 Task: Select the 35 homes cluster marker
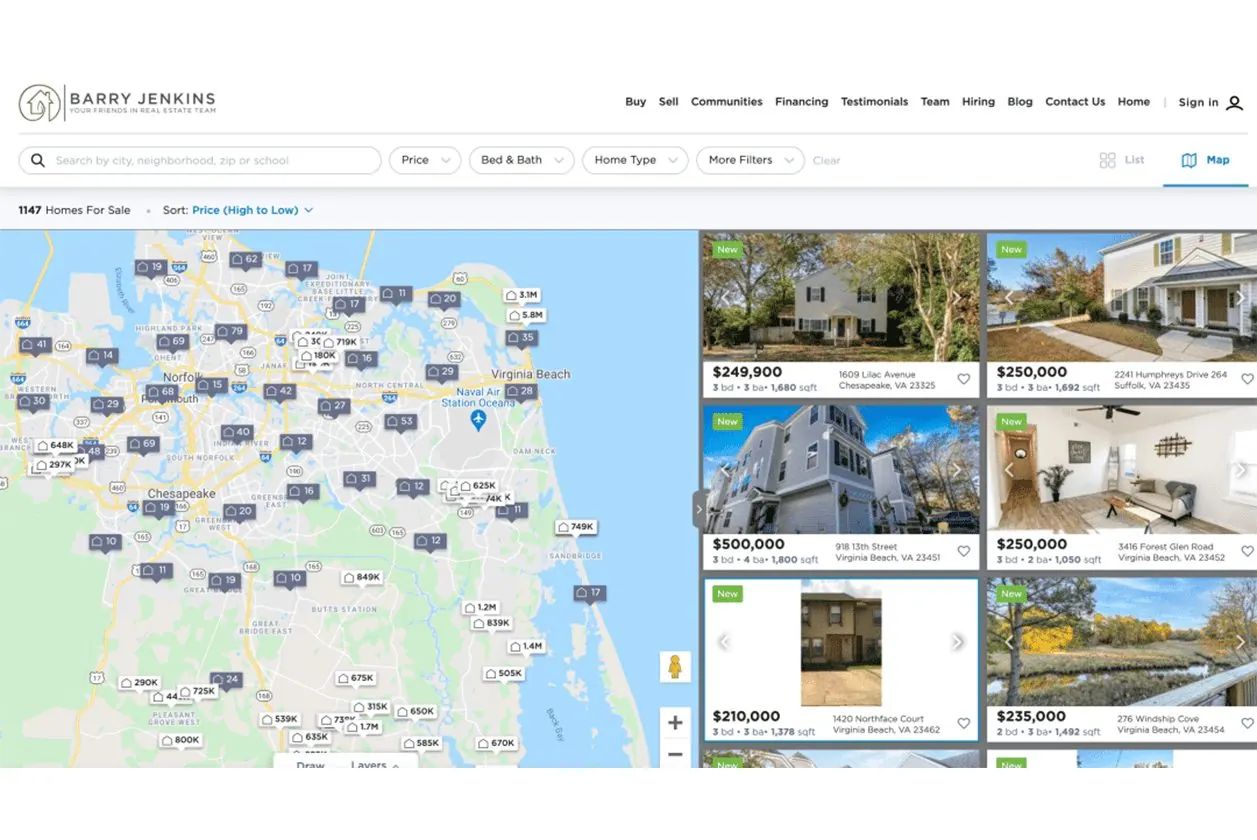pos(521,338)
